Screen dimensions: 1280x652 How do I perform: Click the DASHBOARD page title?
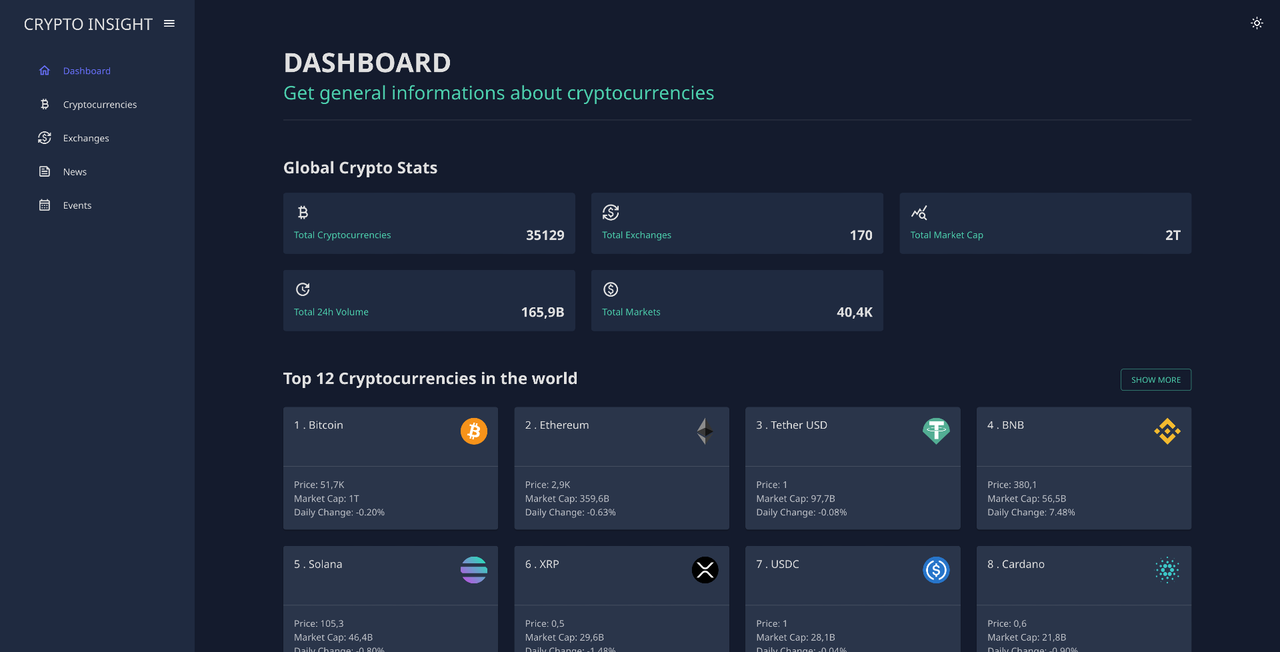[x=367, y=62]
